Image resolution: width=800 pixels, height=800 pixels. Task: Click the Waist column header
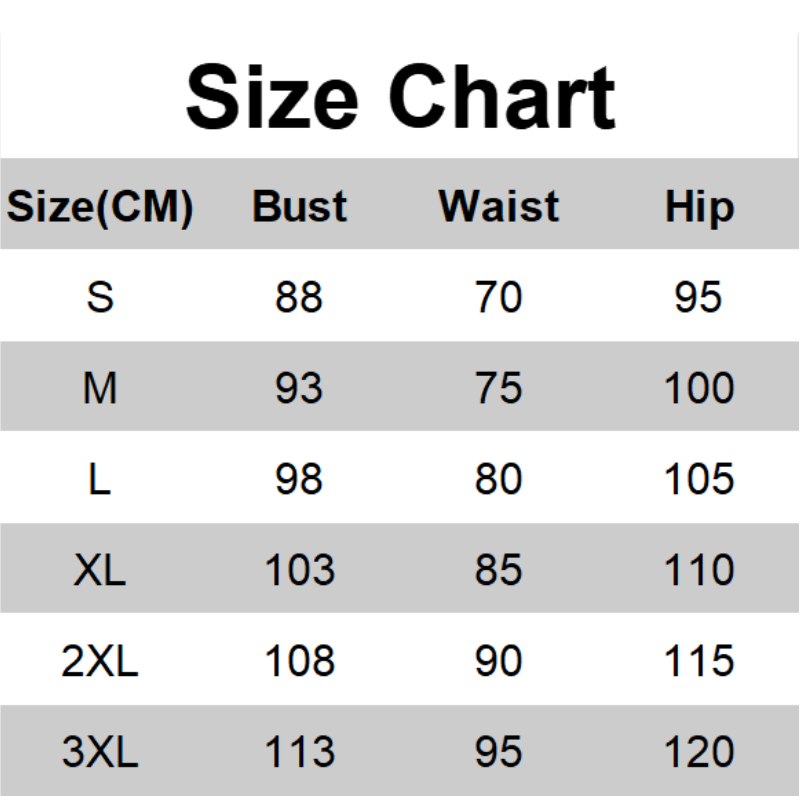point(499,207)
